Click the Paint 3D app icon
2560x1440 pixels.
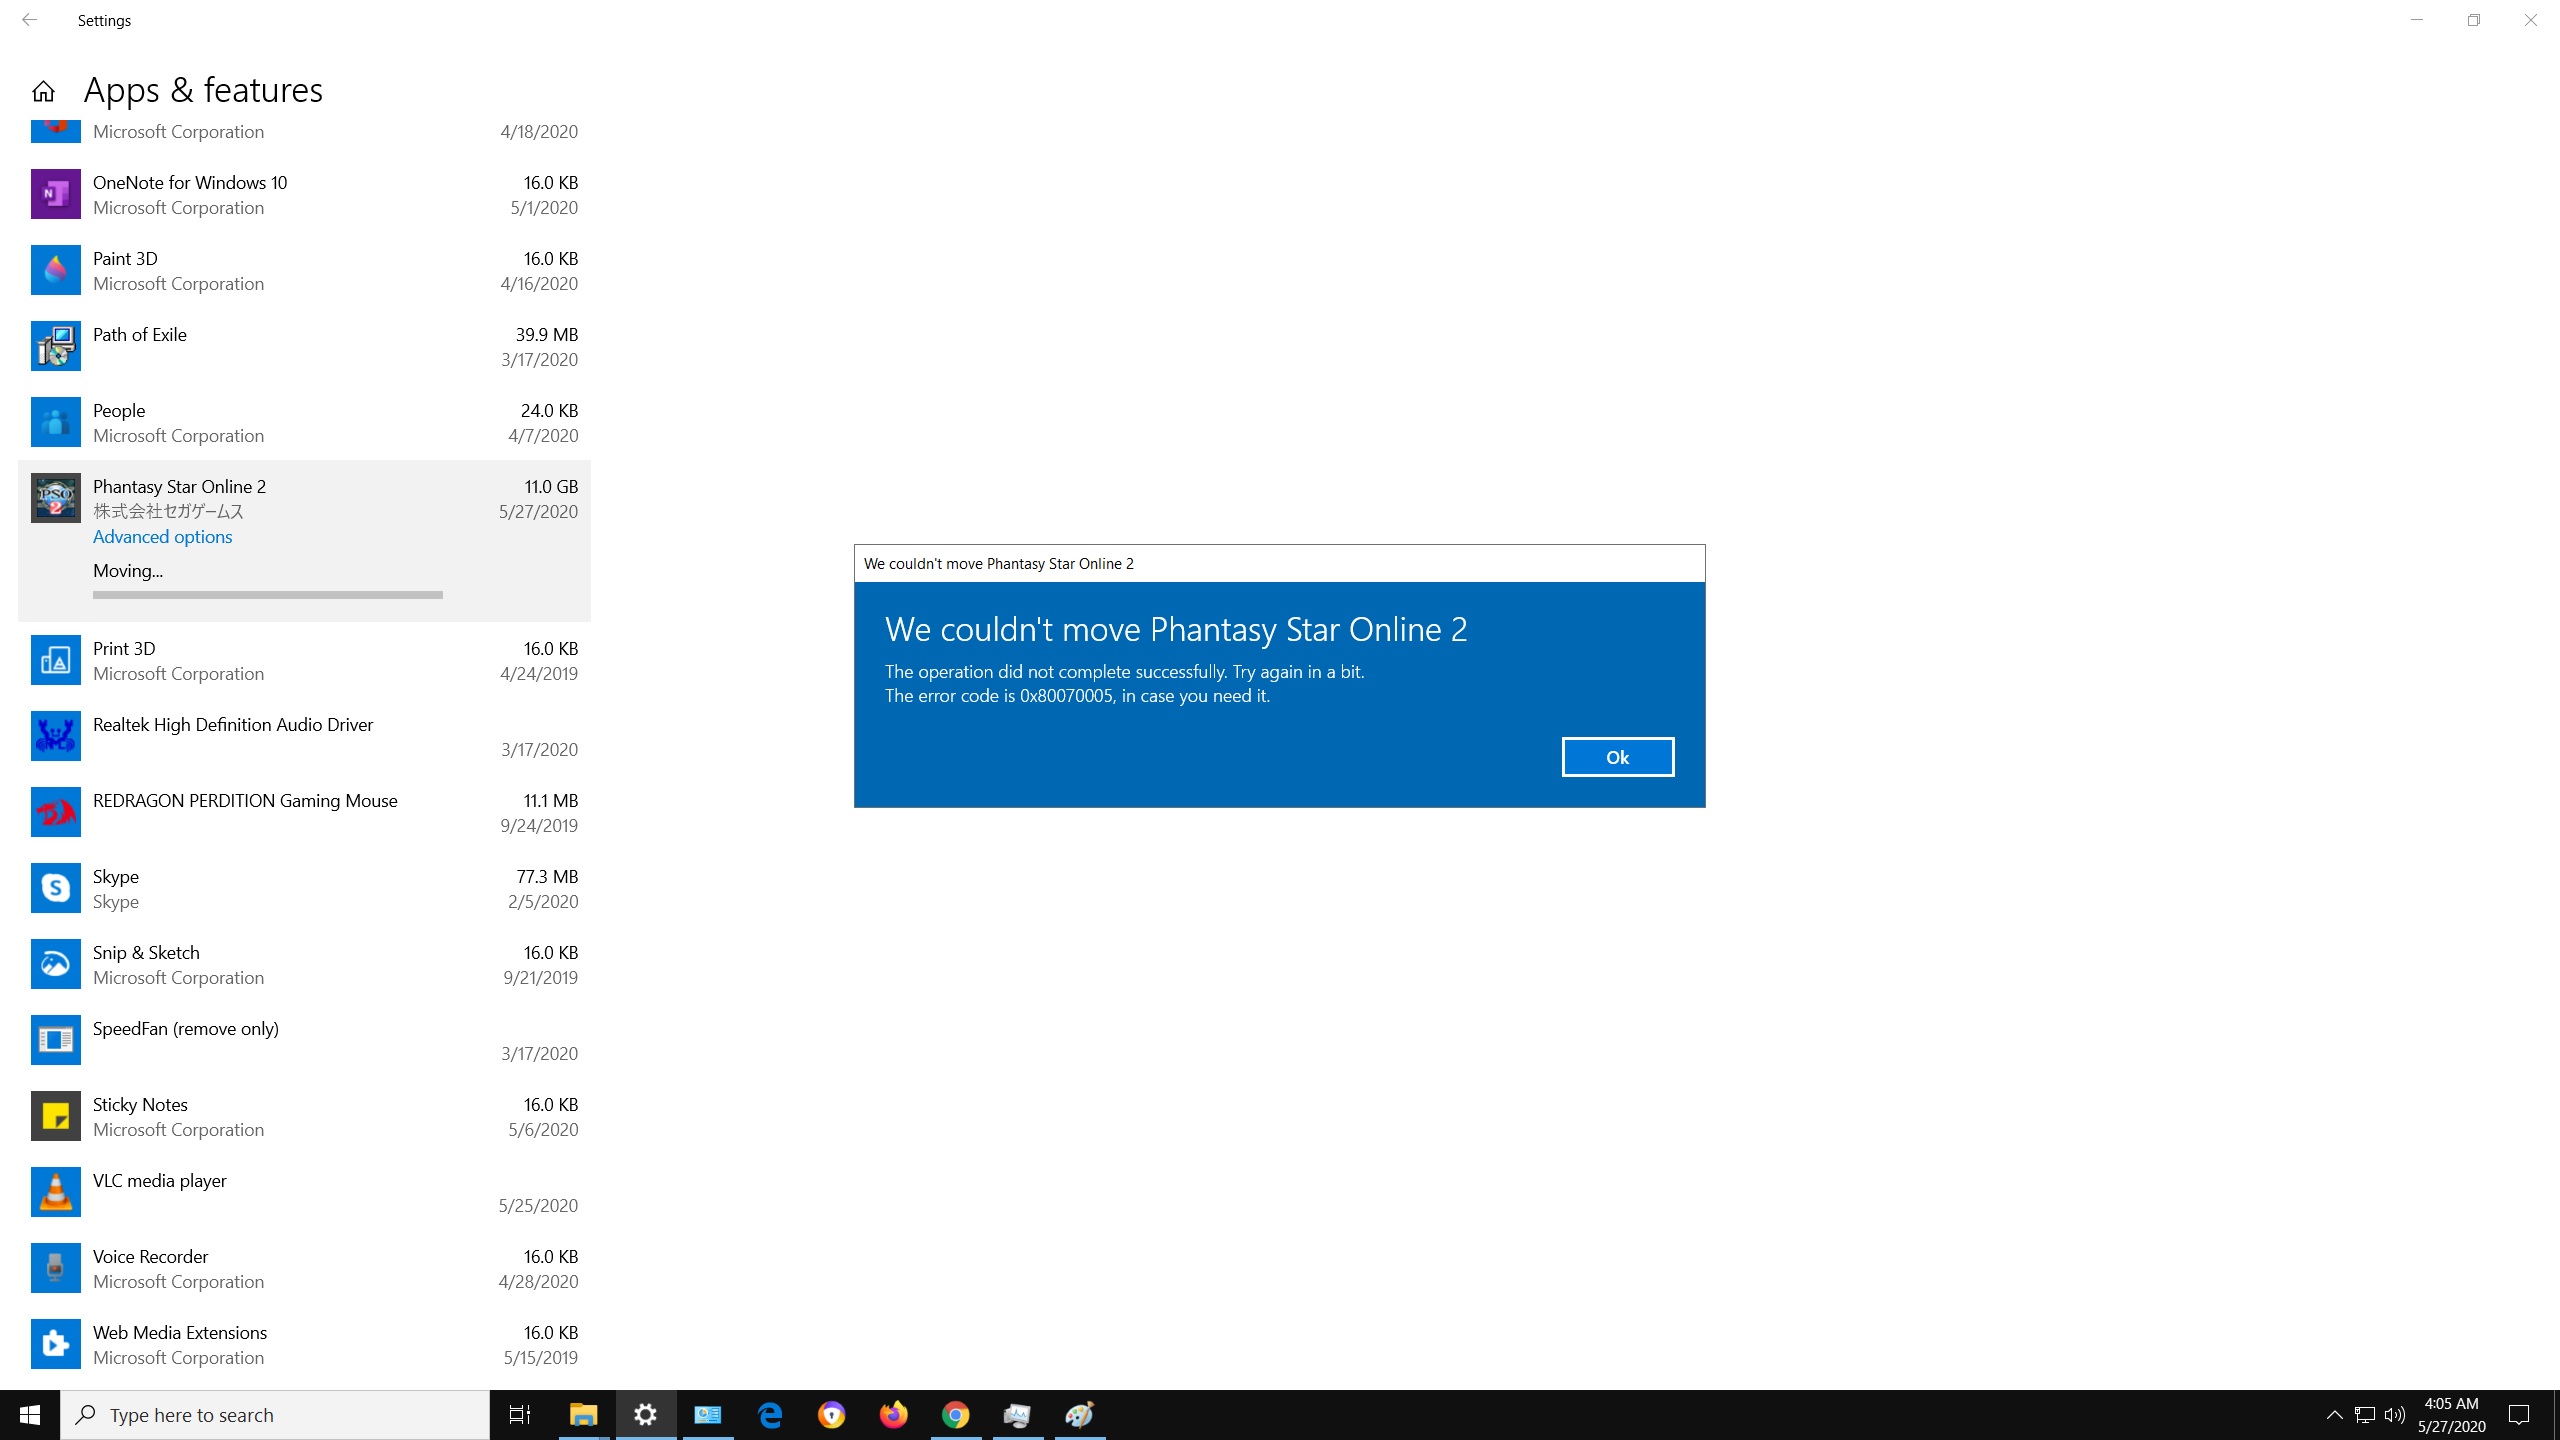[x=56, y=270]
